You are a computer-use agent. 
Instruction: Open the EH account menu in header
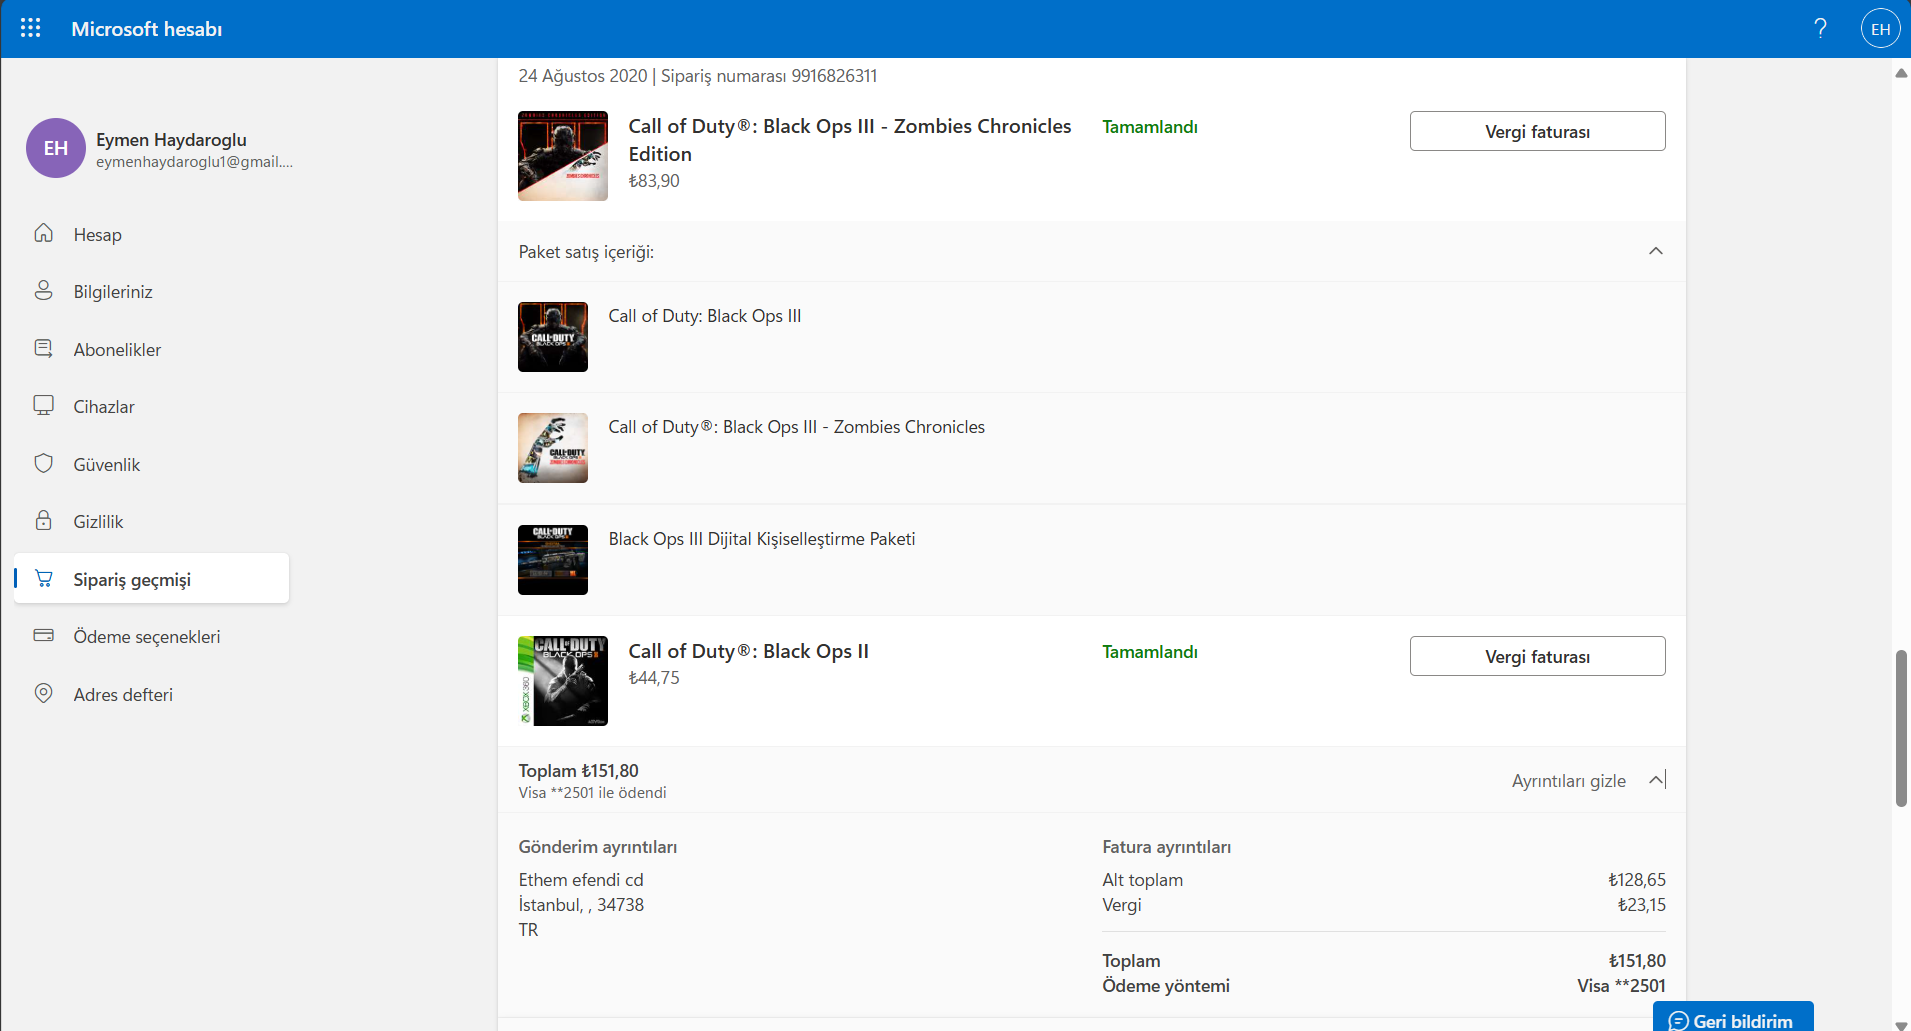(1880, 29)
